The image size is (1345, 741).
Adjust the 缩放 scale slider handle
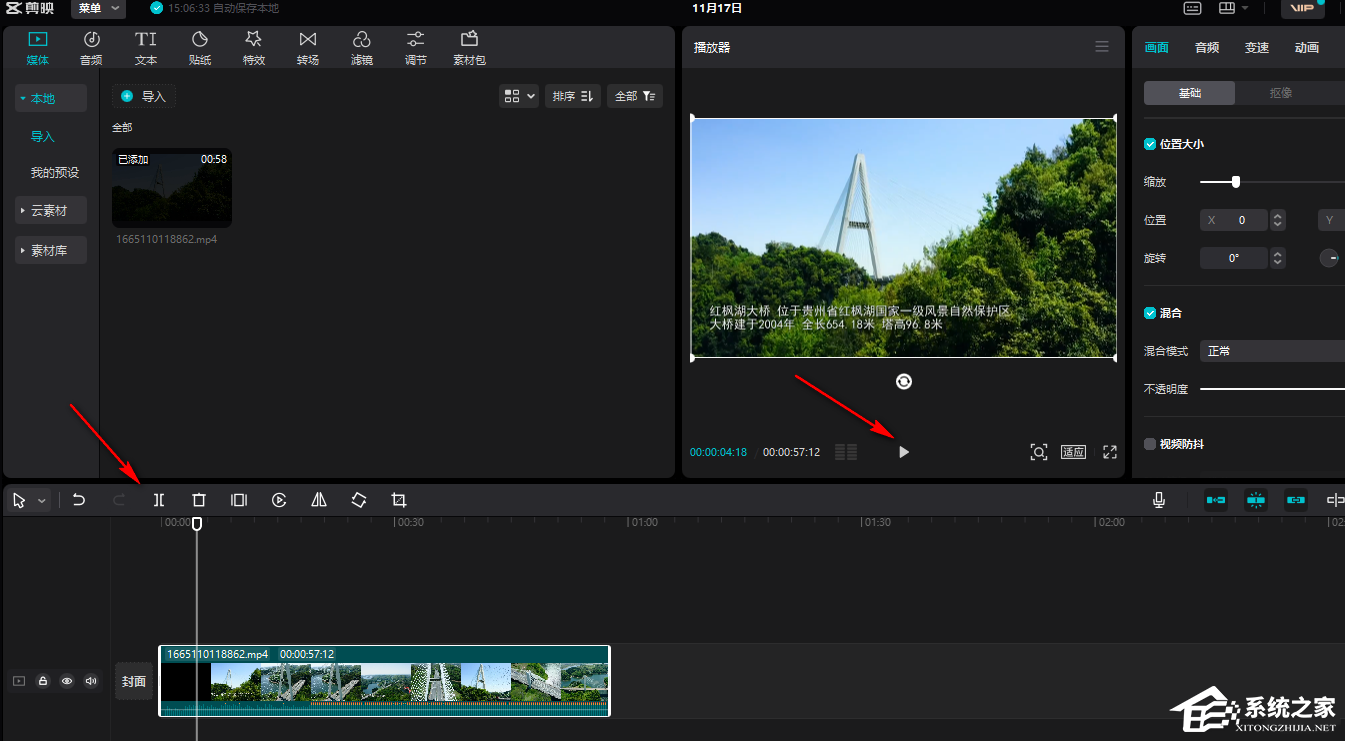point(1236,182)
